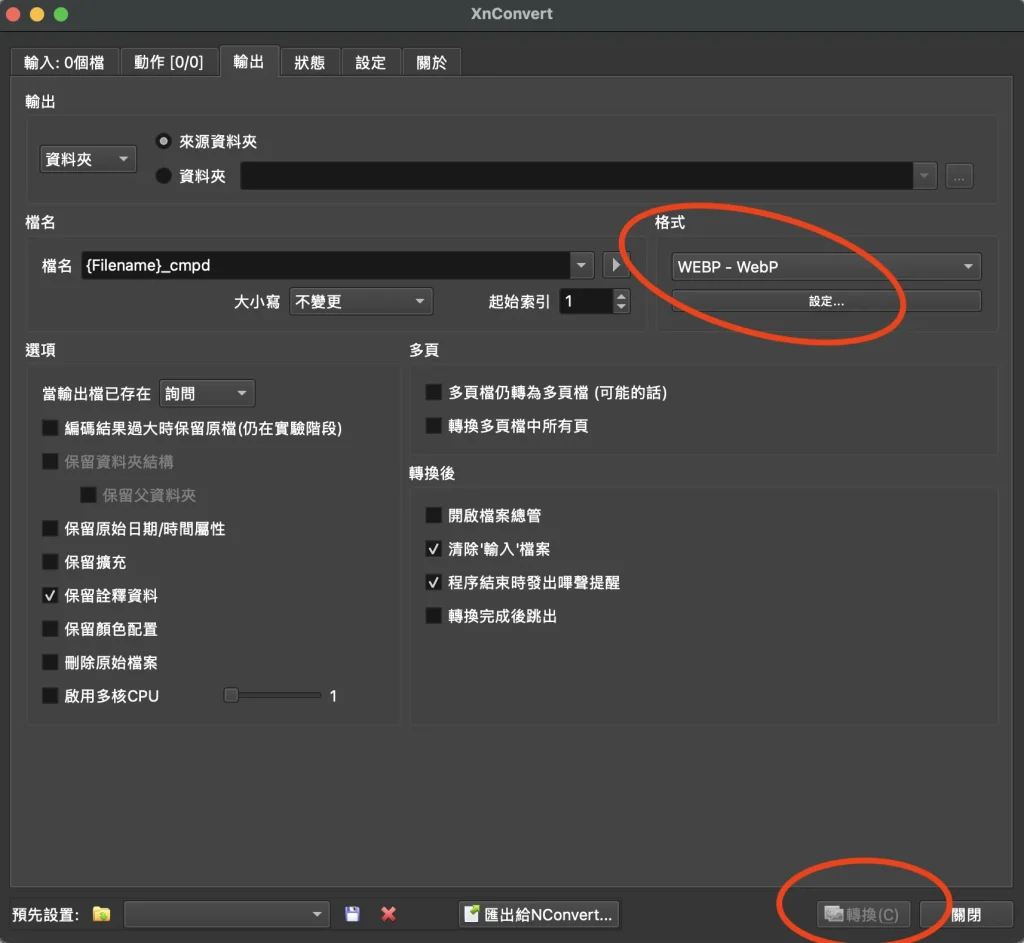Click the preset folder icon

click(x=101, y=914)
